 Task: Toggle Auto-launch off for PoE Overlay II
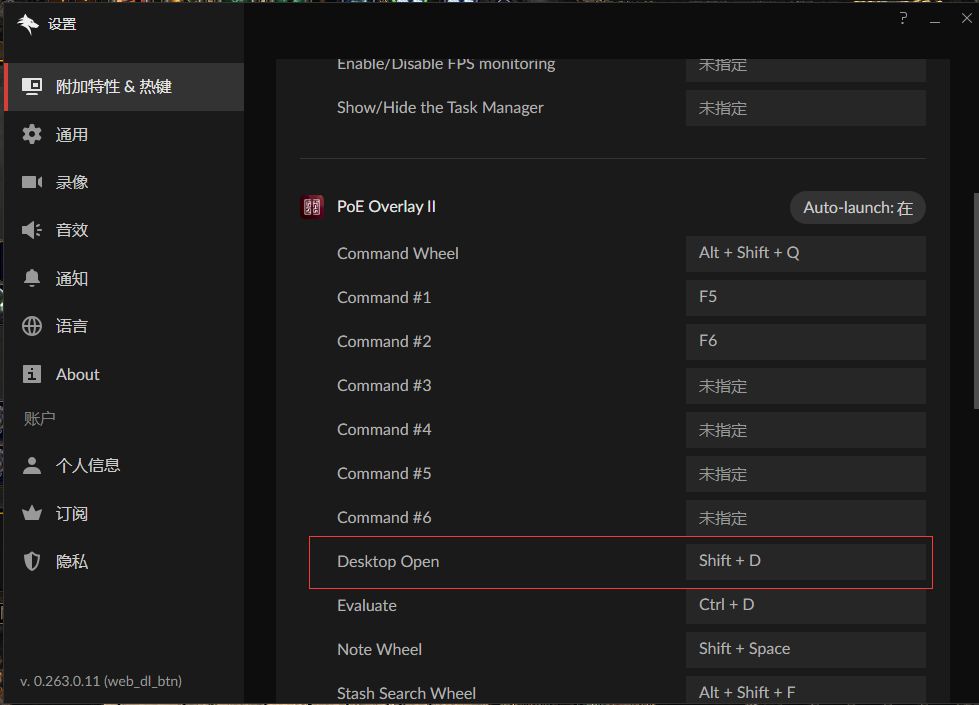(857, 207)
